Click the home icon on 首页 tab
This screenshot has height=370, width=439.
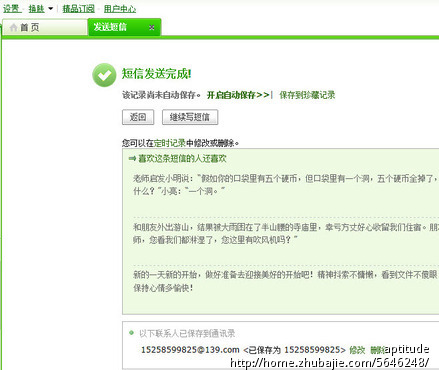point(13,27)
